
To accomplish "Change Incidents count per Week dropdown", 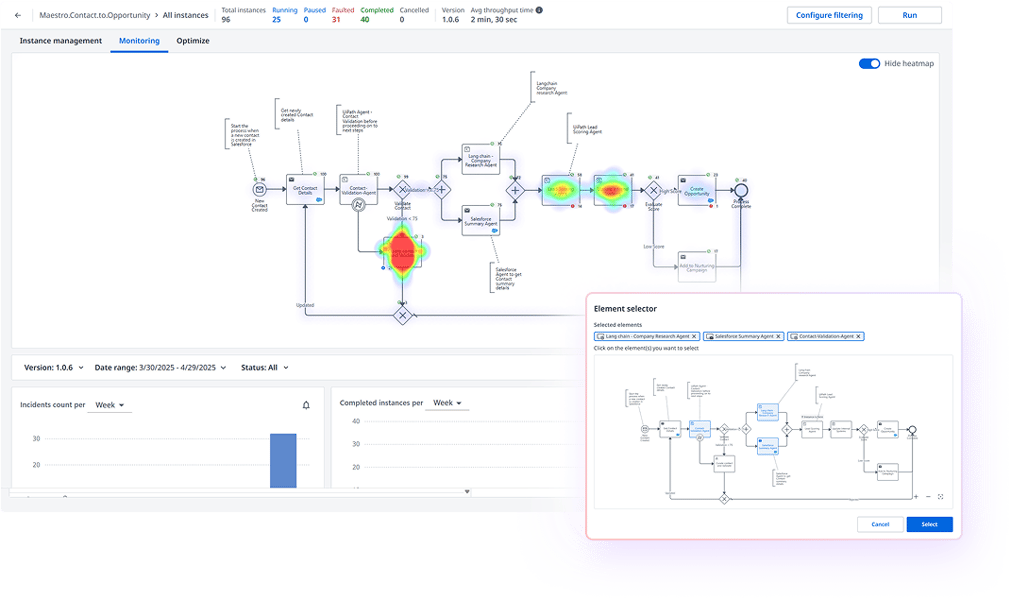I will 109,405.
